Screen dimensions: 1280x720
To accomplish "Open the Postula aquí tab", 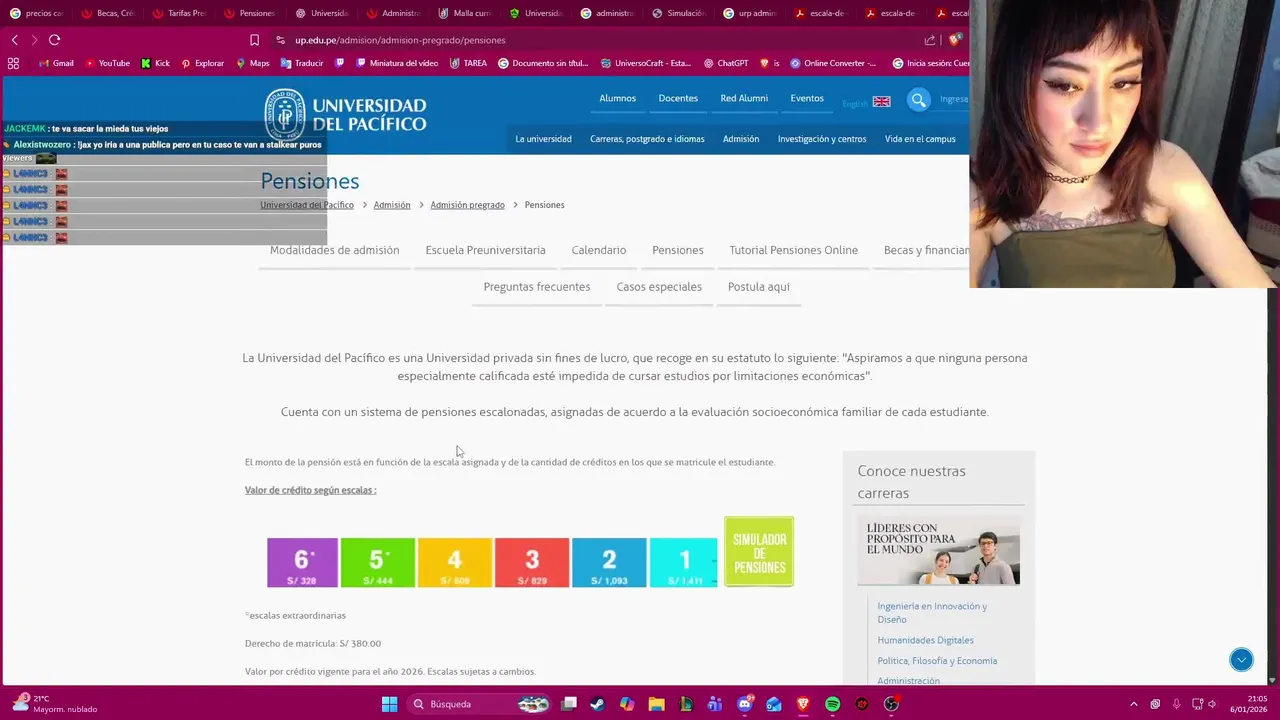I will pyautogui.click(x=759, y=287).
